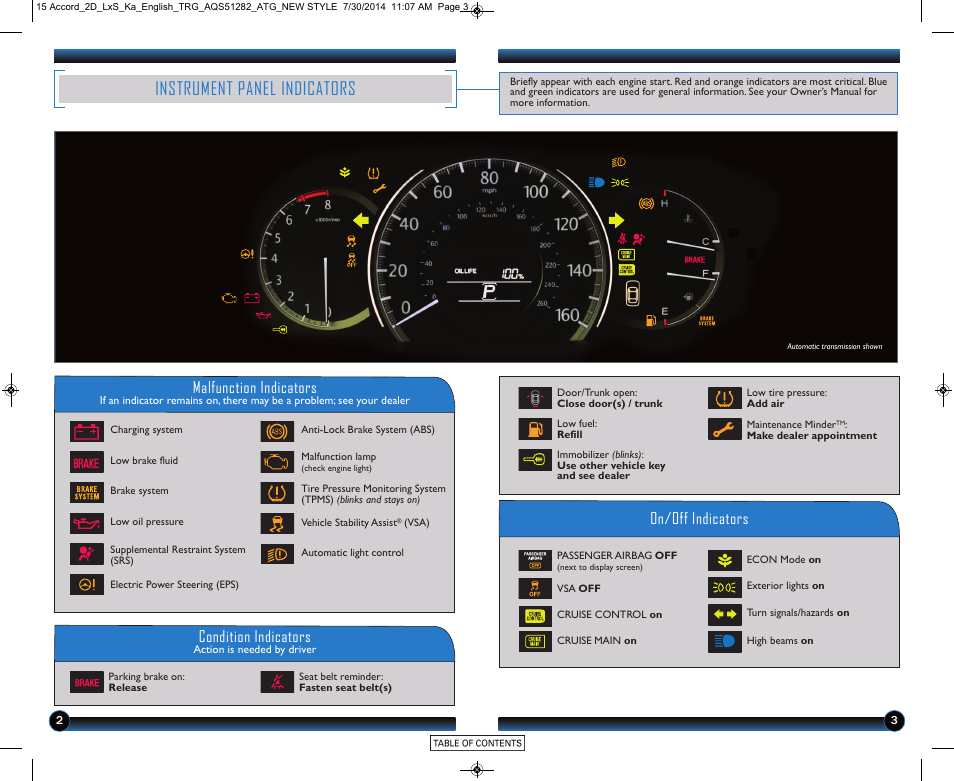Click the fuel pump indicator on dashboard
Image resolution: width=954 pixels, height=781 pixels.
pyautogui.click(x=650, y=320)
